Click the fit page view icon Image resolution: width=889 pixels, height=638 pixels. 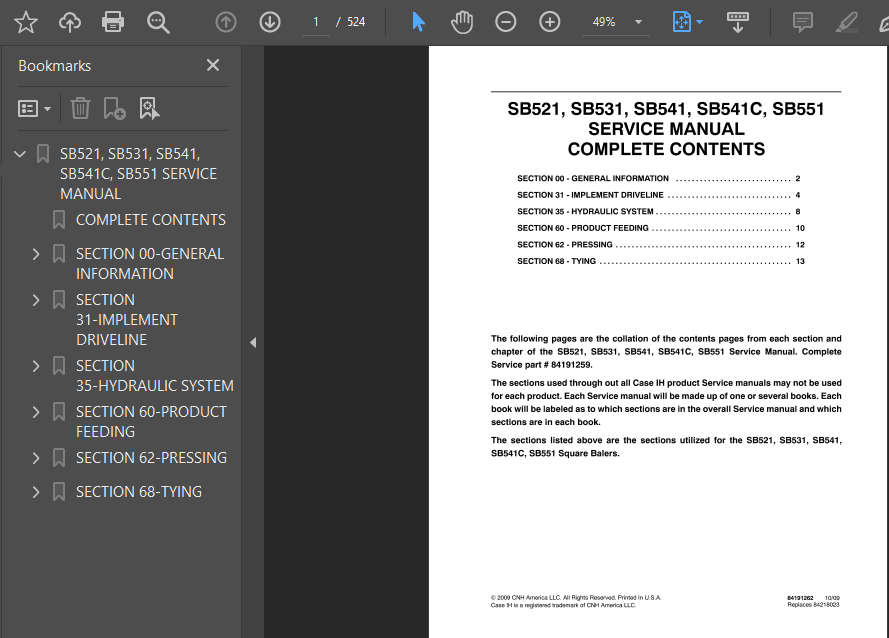tap(681, 22)
